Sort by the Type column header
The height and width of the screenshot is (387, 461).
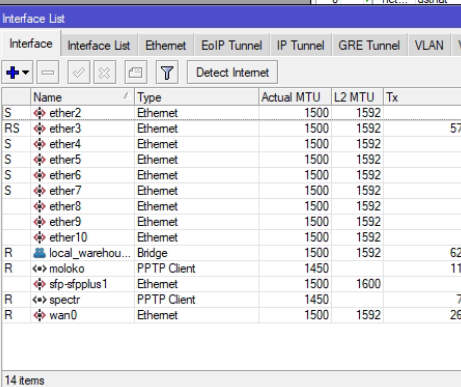197,97
